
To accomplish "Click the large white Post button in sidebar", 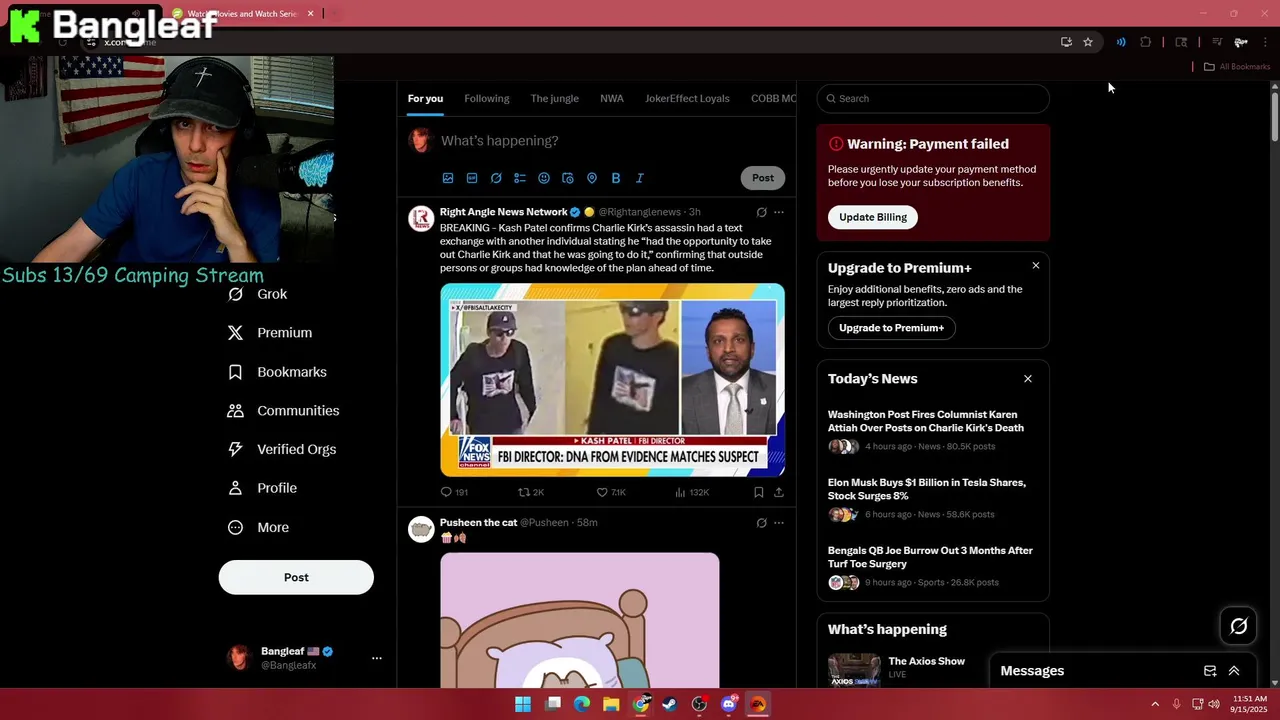I will pyautogui.click(x=296, y=577).
